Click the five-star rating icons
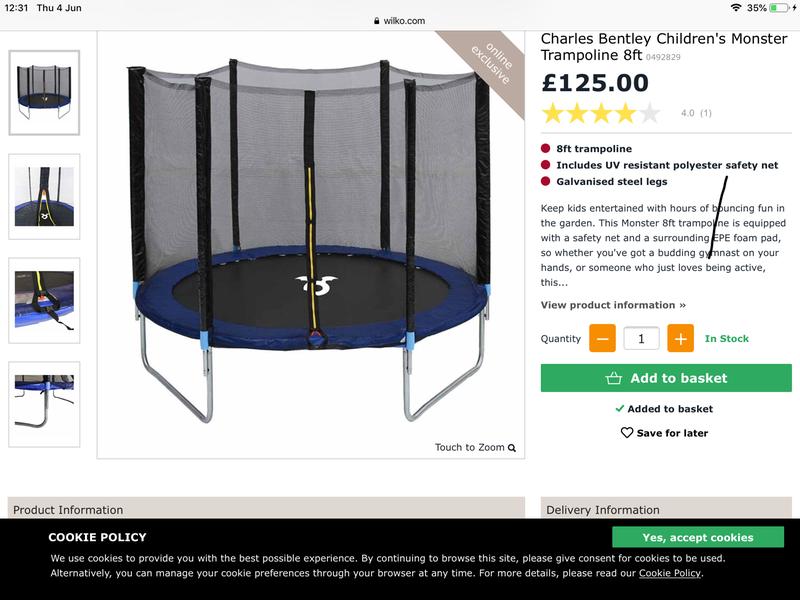This screenshot has width=800, height=600. tap(601, 113)
